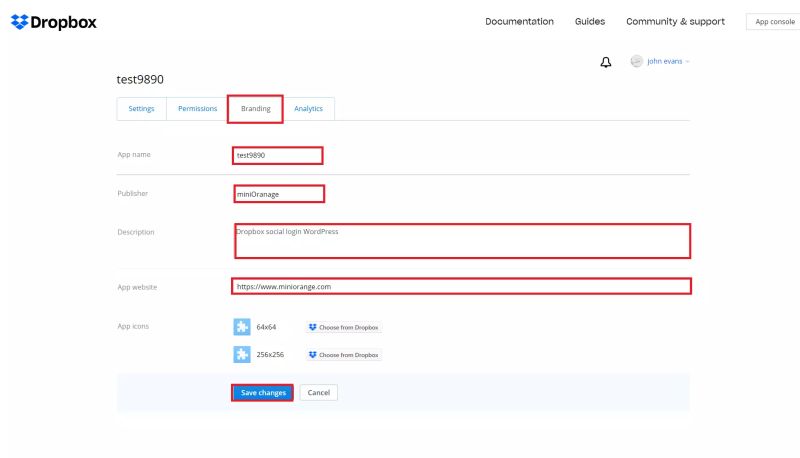Click the john evans avatar picture
Viewport: 800px width, 458px height.
click(636, 61)
